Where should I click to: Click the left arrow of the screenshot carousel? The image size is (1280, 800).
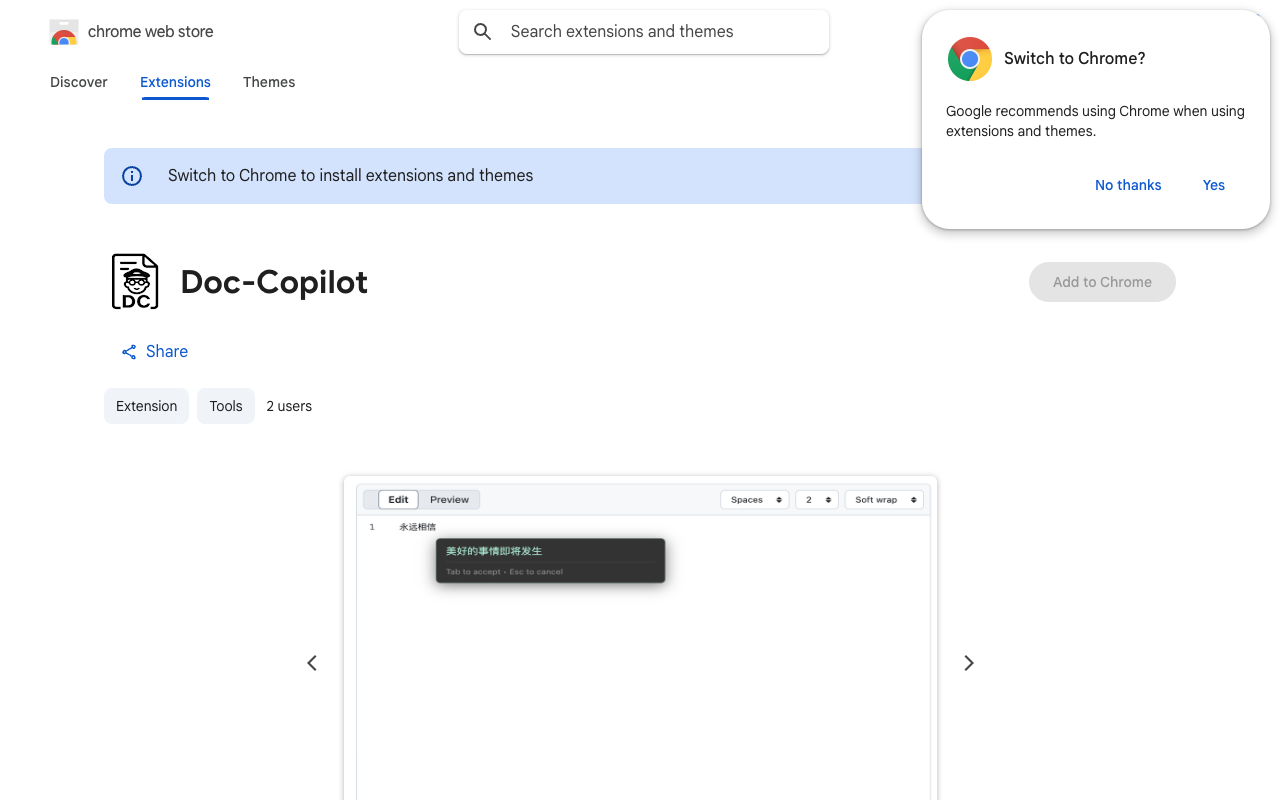pos(311,663)
